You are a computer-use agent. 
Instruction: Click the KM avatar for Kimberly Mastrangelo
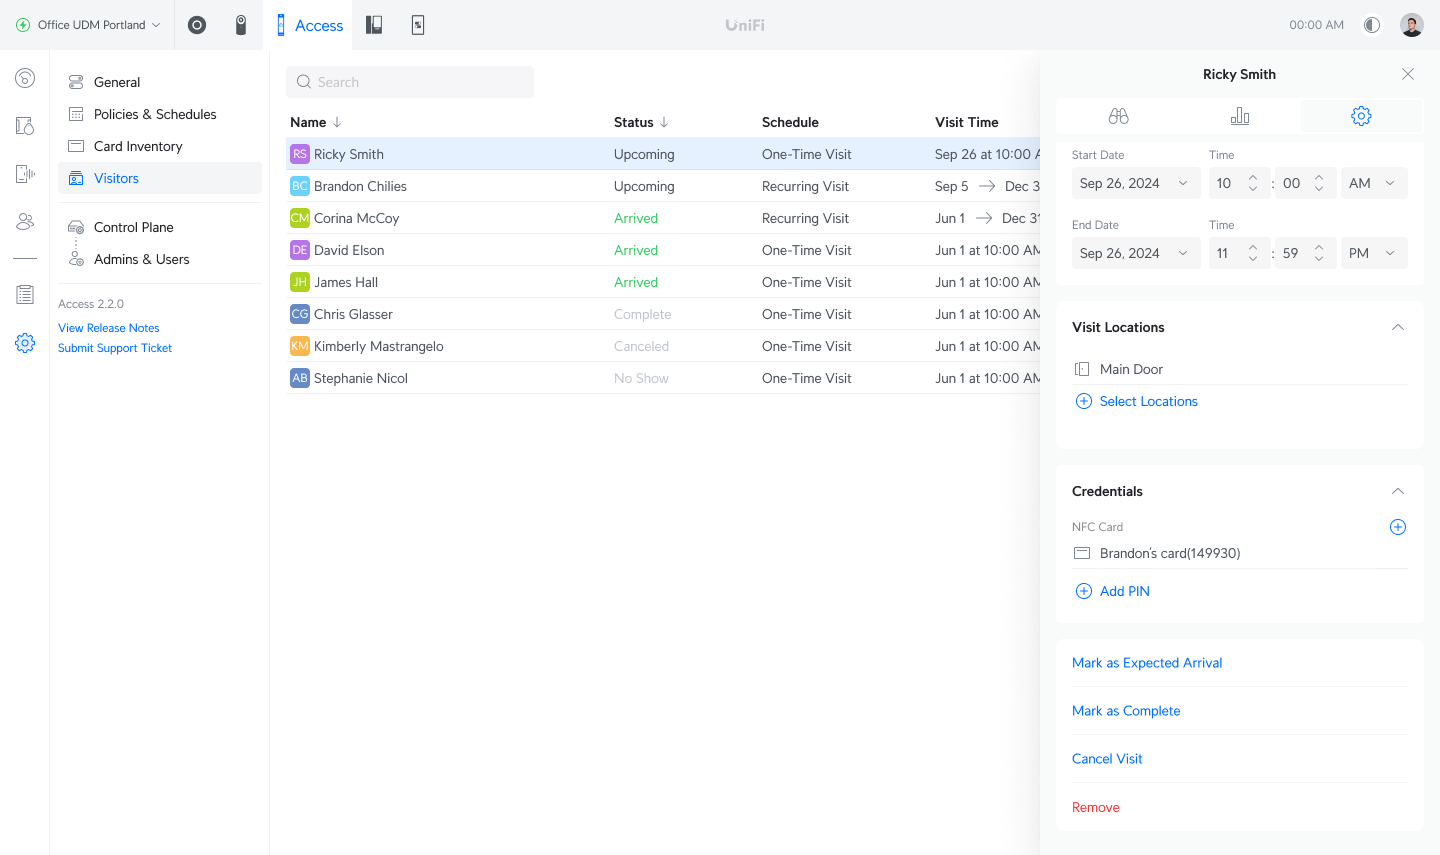tap(300, 346)
